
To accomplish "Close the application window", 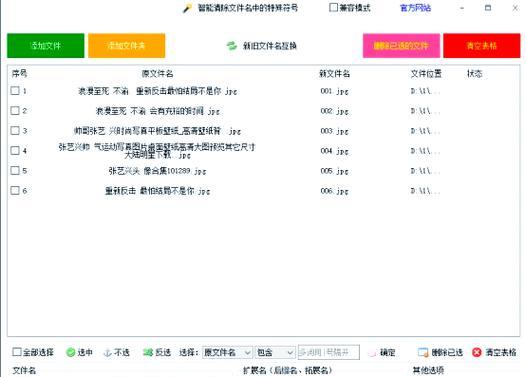I will click(x=515, y=8).
